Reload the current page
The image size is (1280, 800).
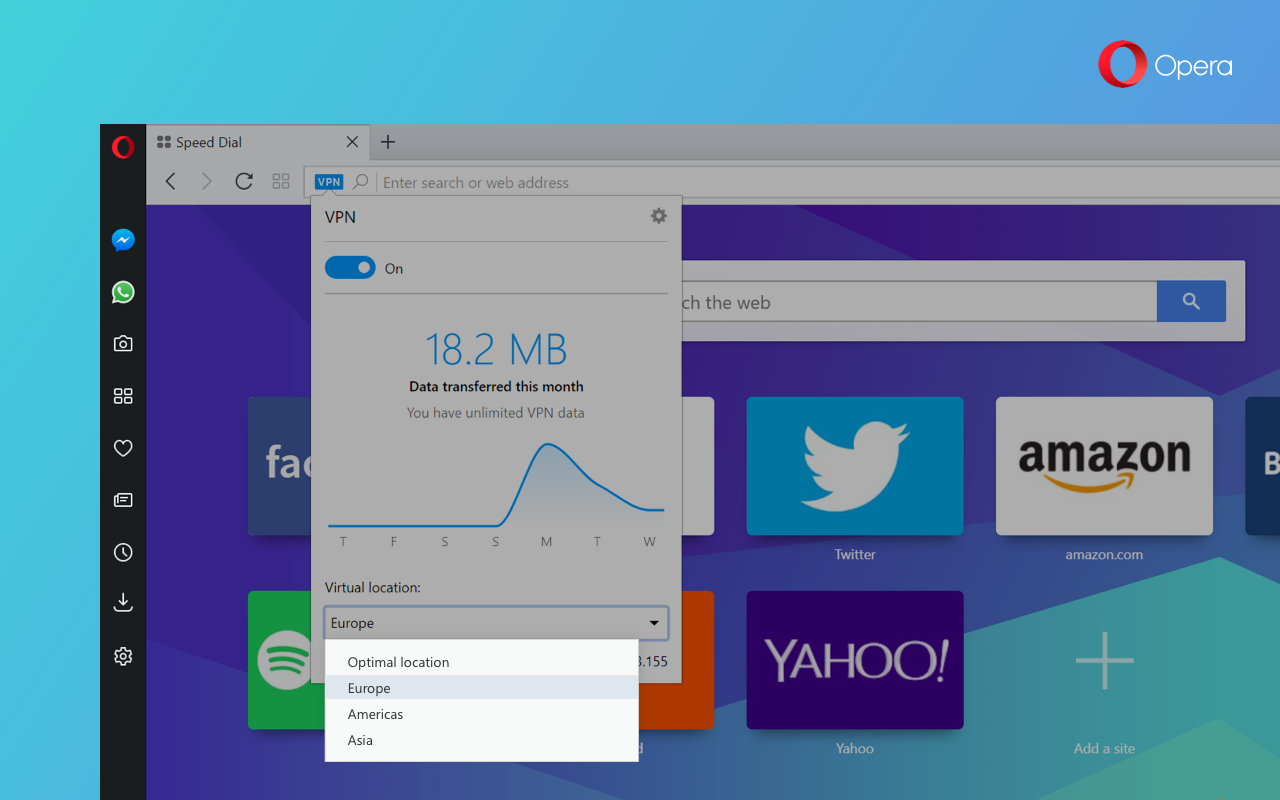click(243, 181)
